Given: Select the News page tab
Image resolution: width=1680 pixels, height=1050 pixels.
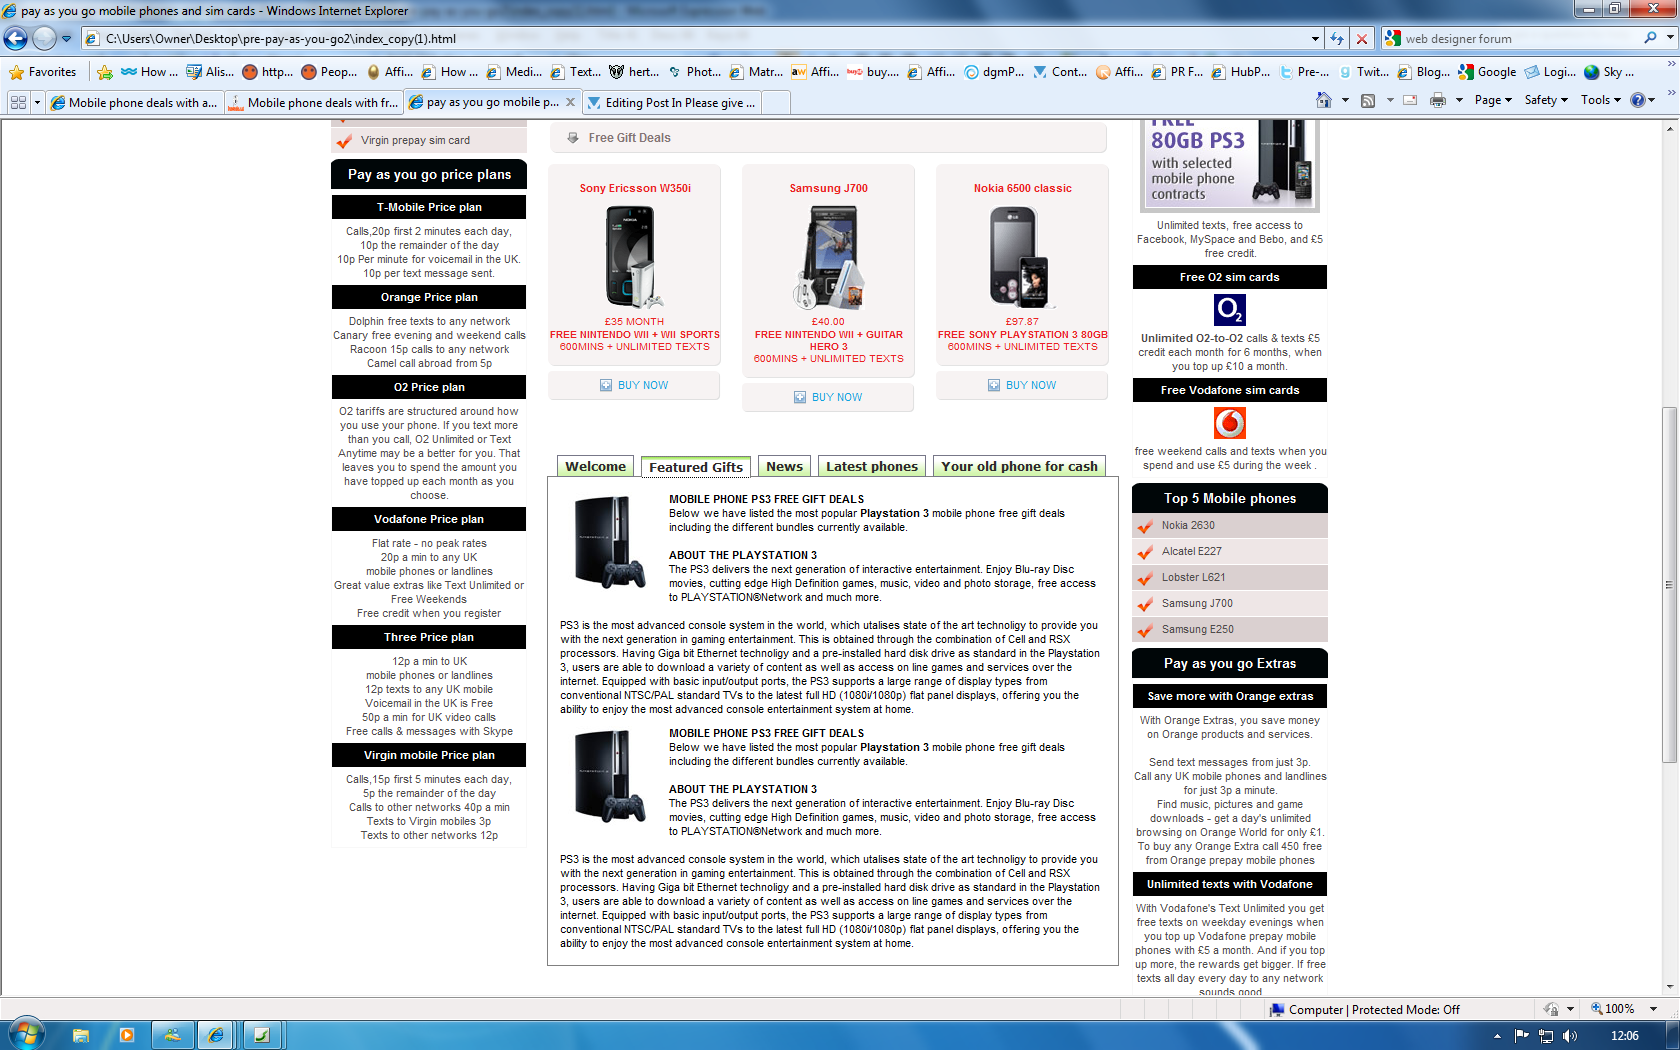Looking at the screenshot, I should tap(784, 466).
